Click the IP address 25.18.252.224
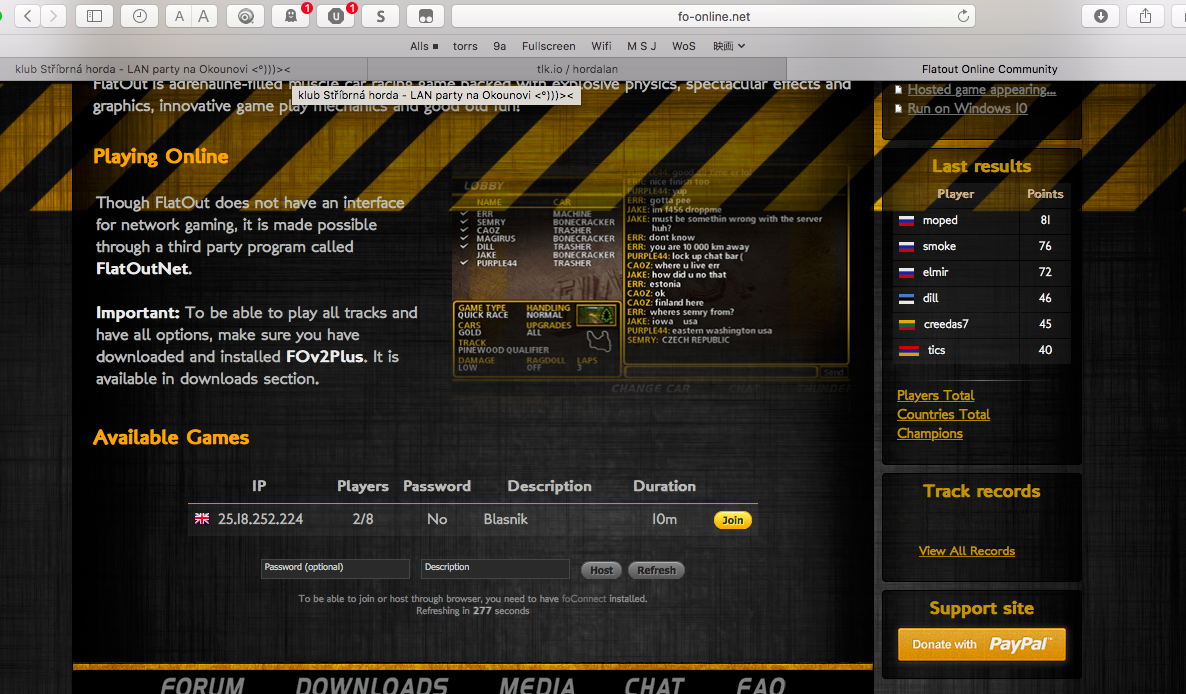1186x694 pixels. pyautogui.click(x=260, y=519)
